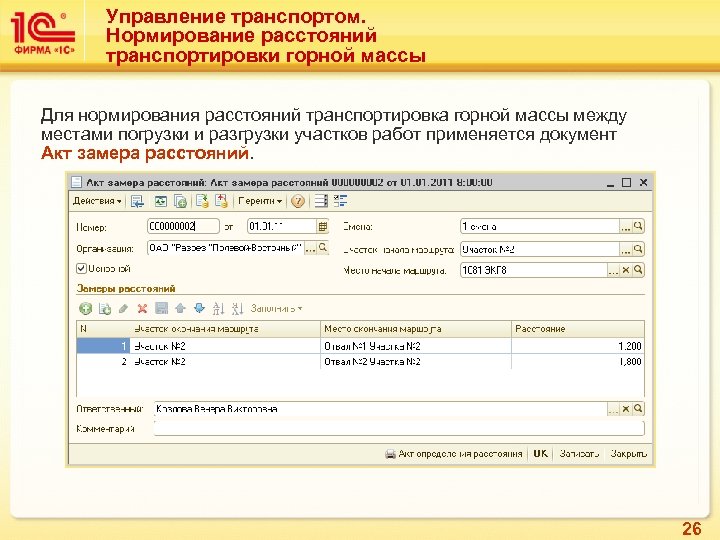This screenshot has width=720, height=540.
Task: Click the N column header
Action: [104, 329]
